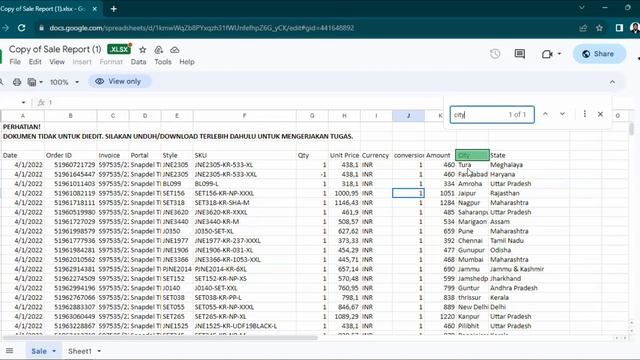Click the horizontal scrollbar
The image size is (640, 360).
(159, 338)
